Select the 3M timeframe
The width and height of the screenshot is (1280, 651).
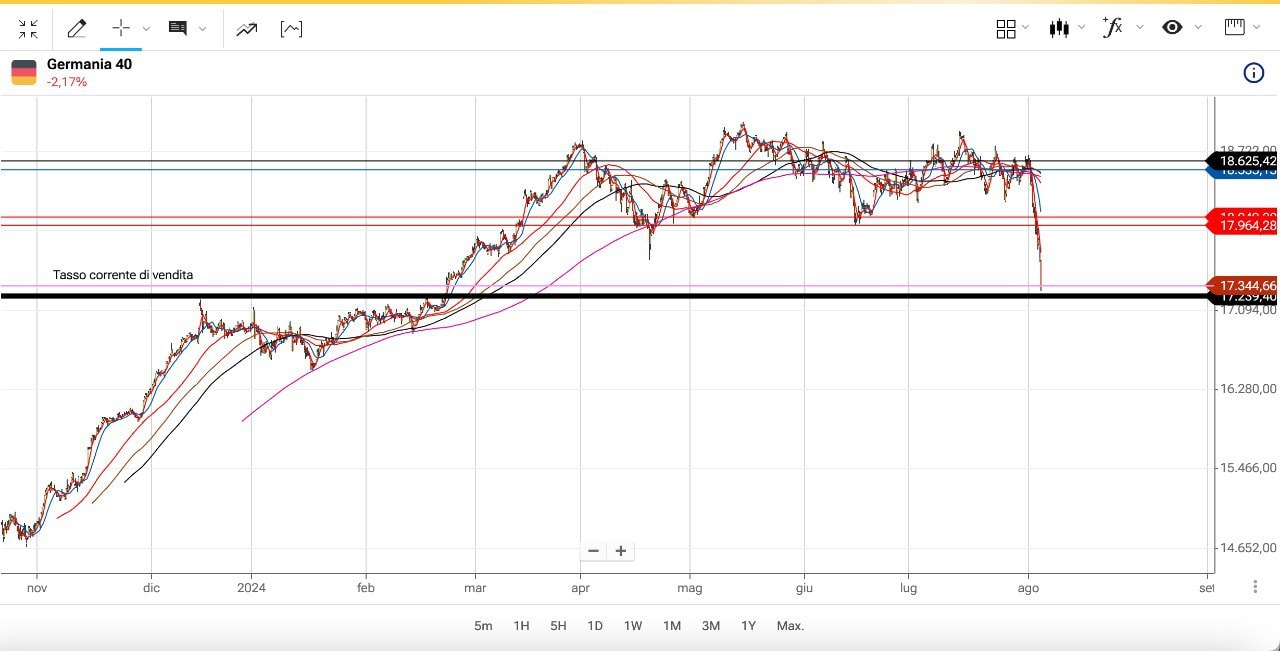711,626
